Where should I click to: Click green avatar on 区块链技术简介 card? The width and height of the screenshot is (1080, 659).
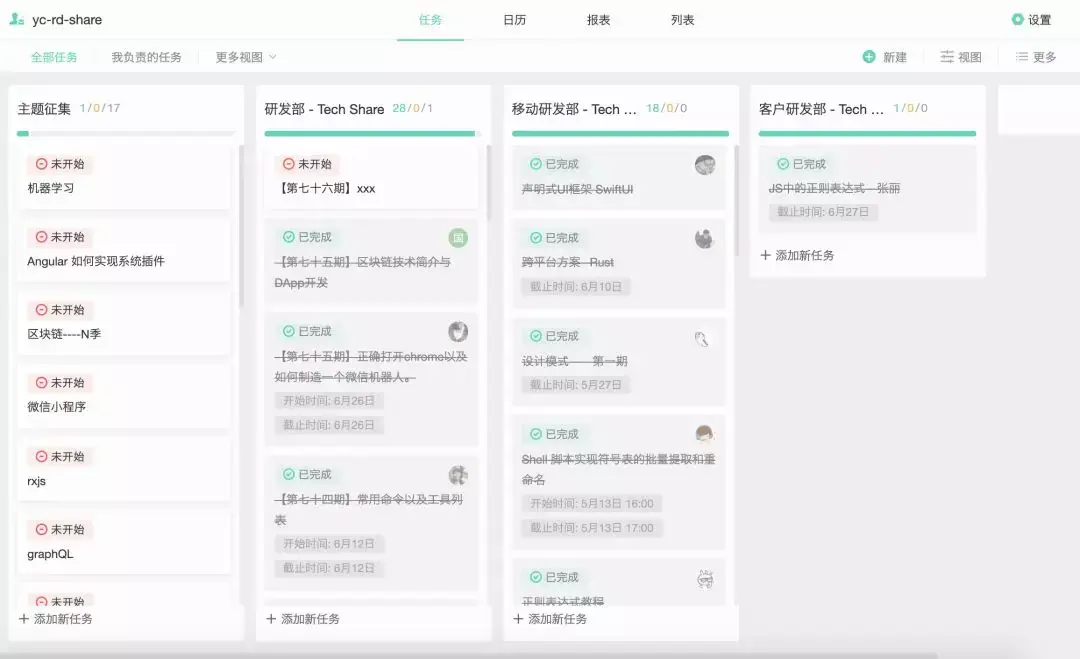[458, 238]
